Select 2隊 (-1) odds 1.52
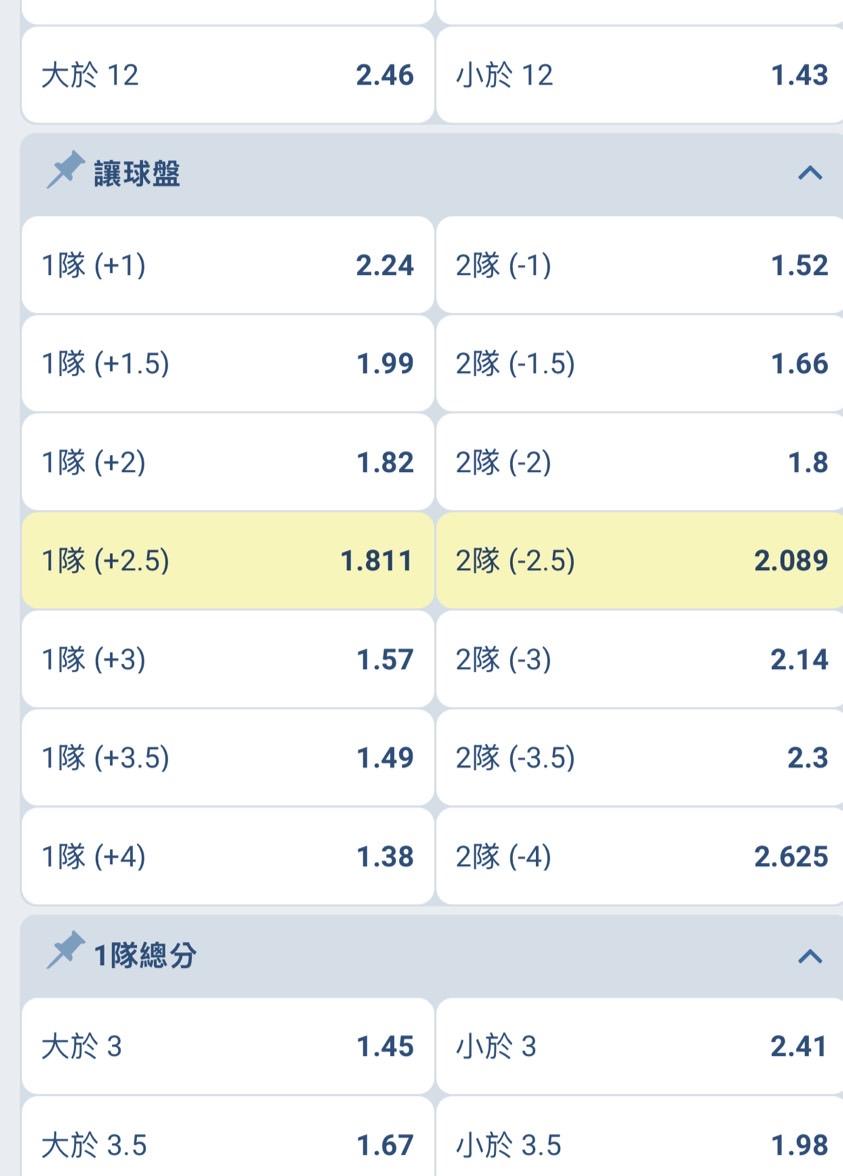Viewport: 843px width, 1176px height. 640,265
